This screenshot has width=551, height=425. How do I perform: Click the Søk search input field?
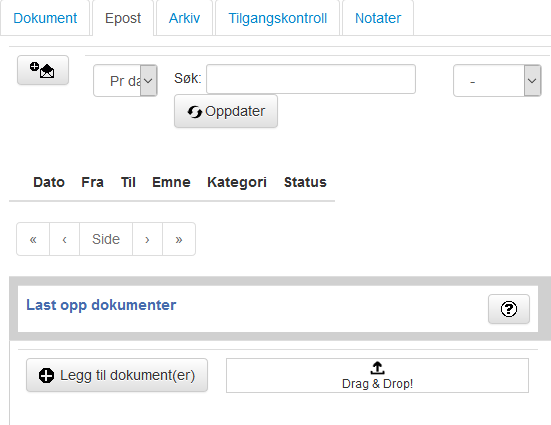tap(311, 79)
